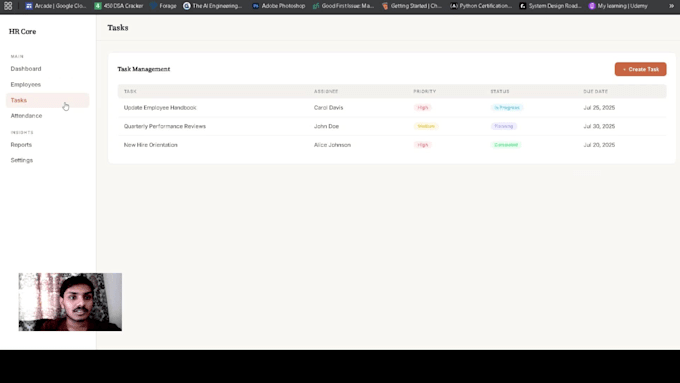Open Settings in the sidebar
Screen dimensions: 680x383
[22, 160]
